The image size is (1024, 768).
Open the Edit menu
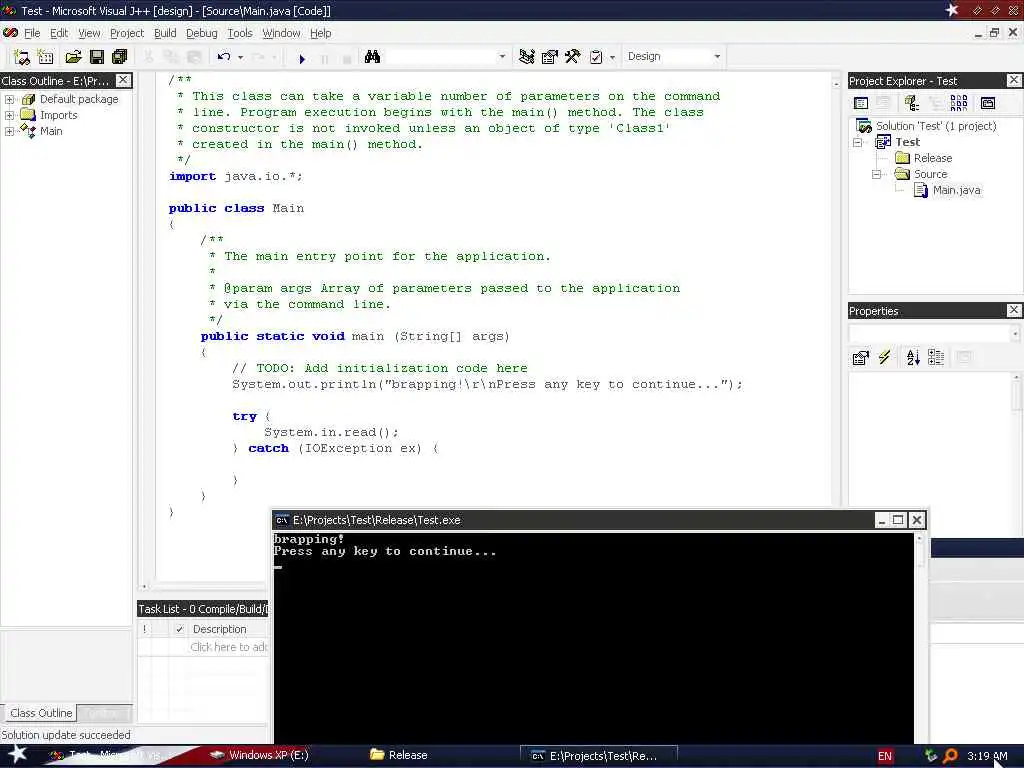[x=59, y=33]
